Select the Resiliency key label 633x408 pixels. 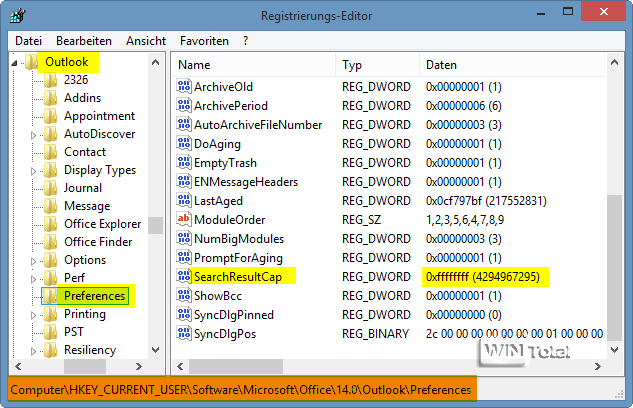click(x=90, y=350)
